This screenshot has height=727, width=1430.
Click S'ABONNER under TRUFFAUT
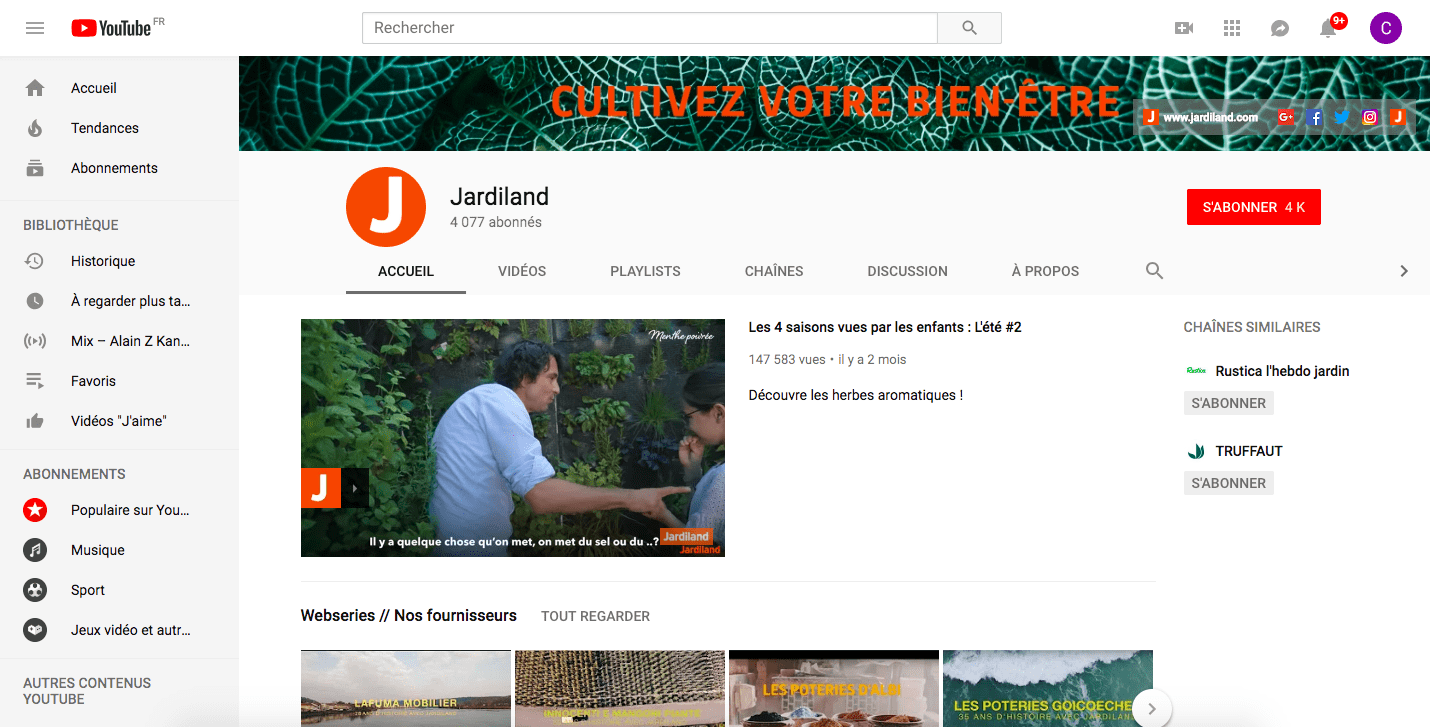coord(1229,483)
